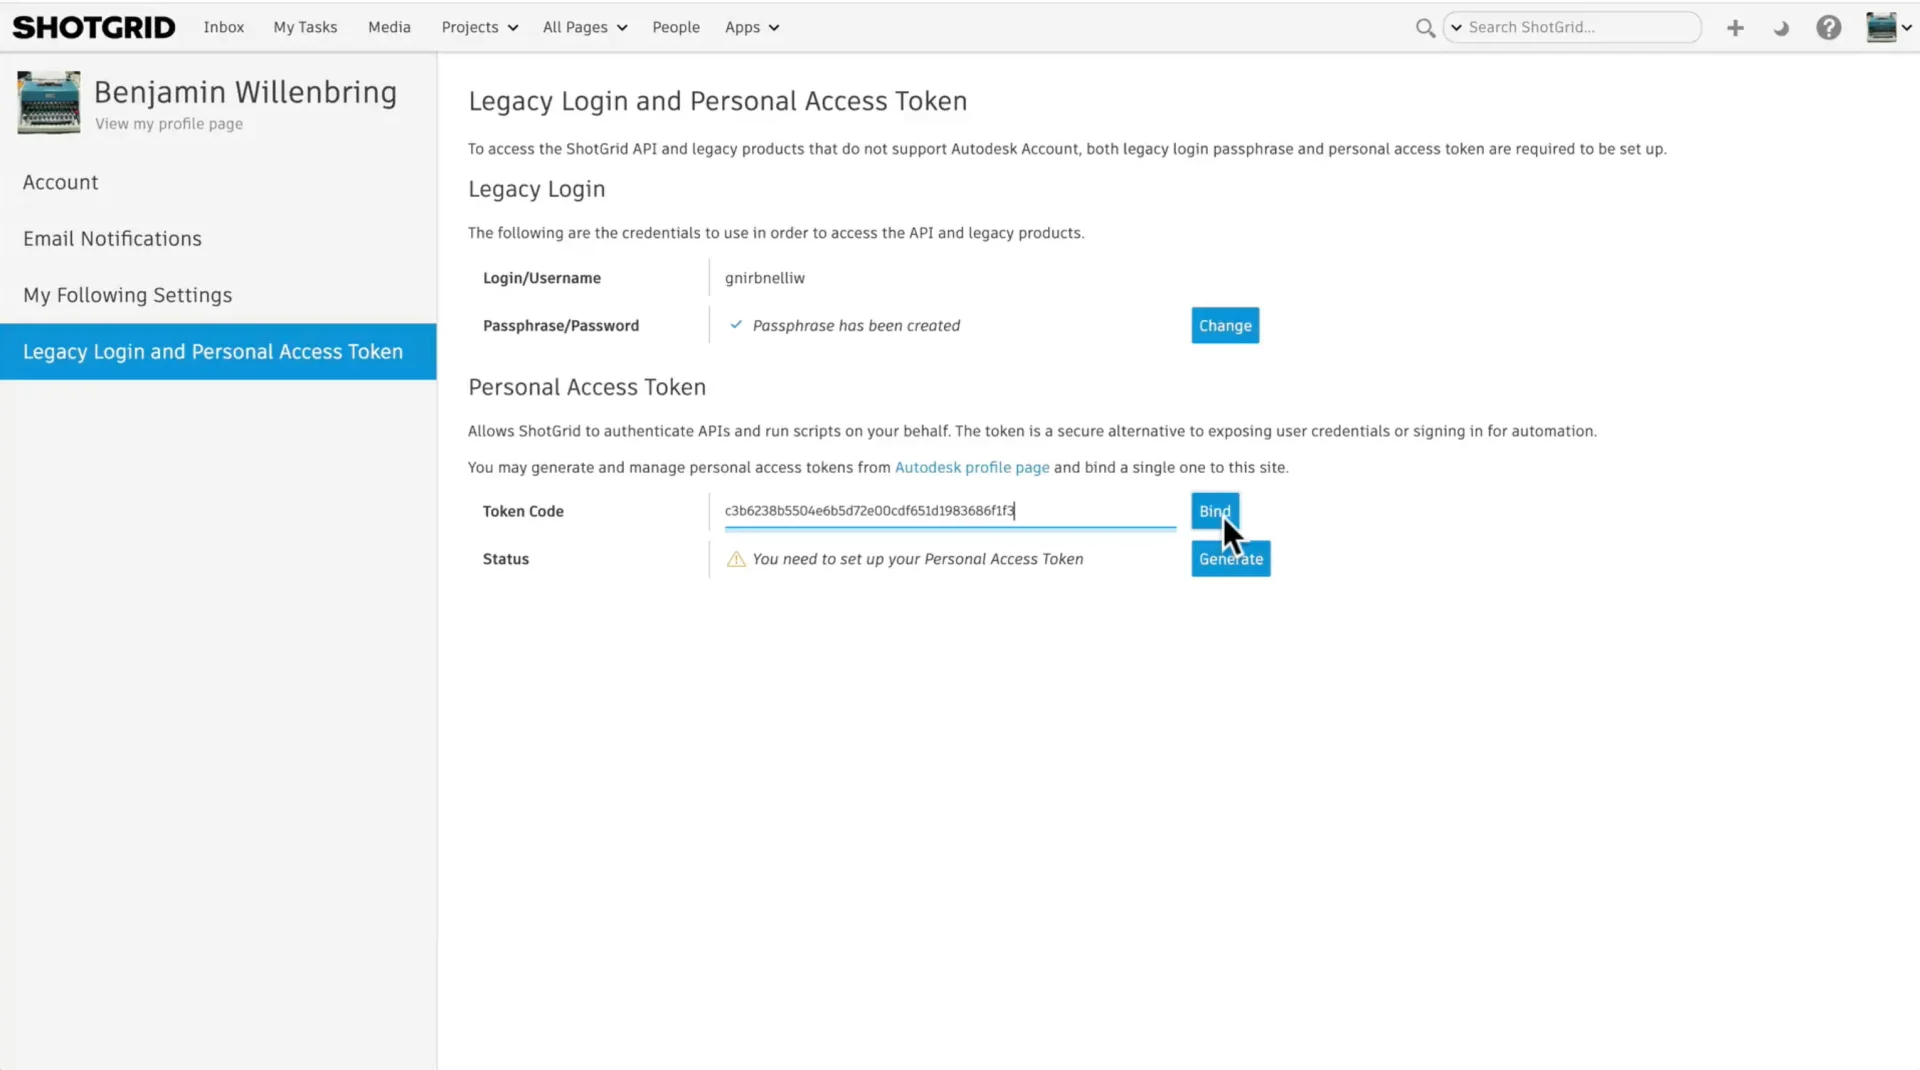Toggle the dark mode moon icon

pos(1781,28)
